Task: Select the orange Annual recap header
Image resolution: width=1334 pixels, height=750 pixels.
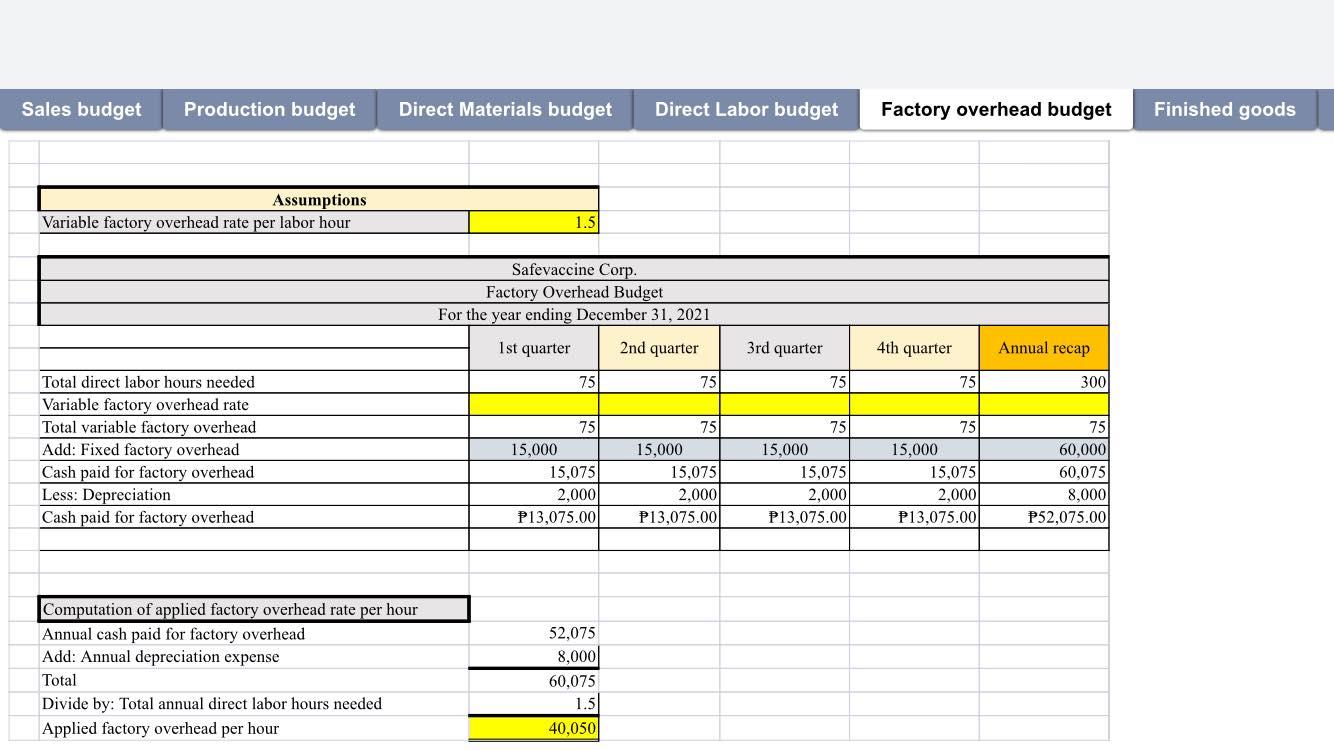Action: [1044, 348]
